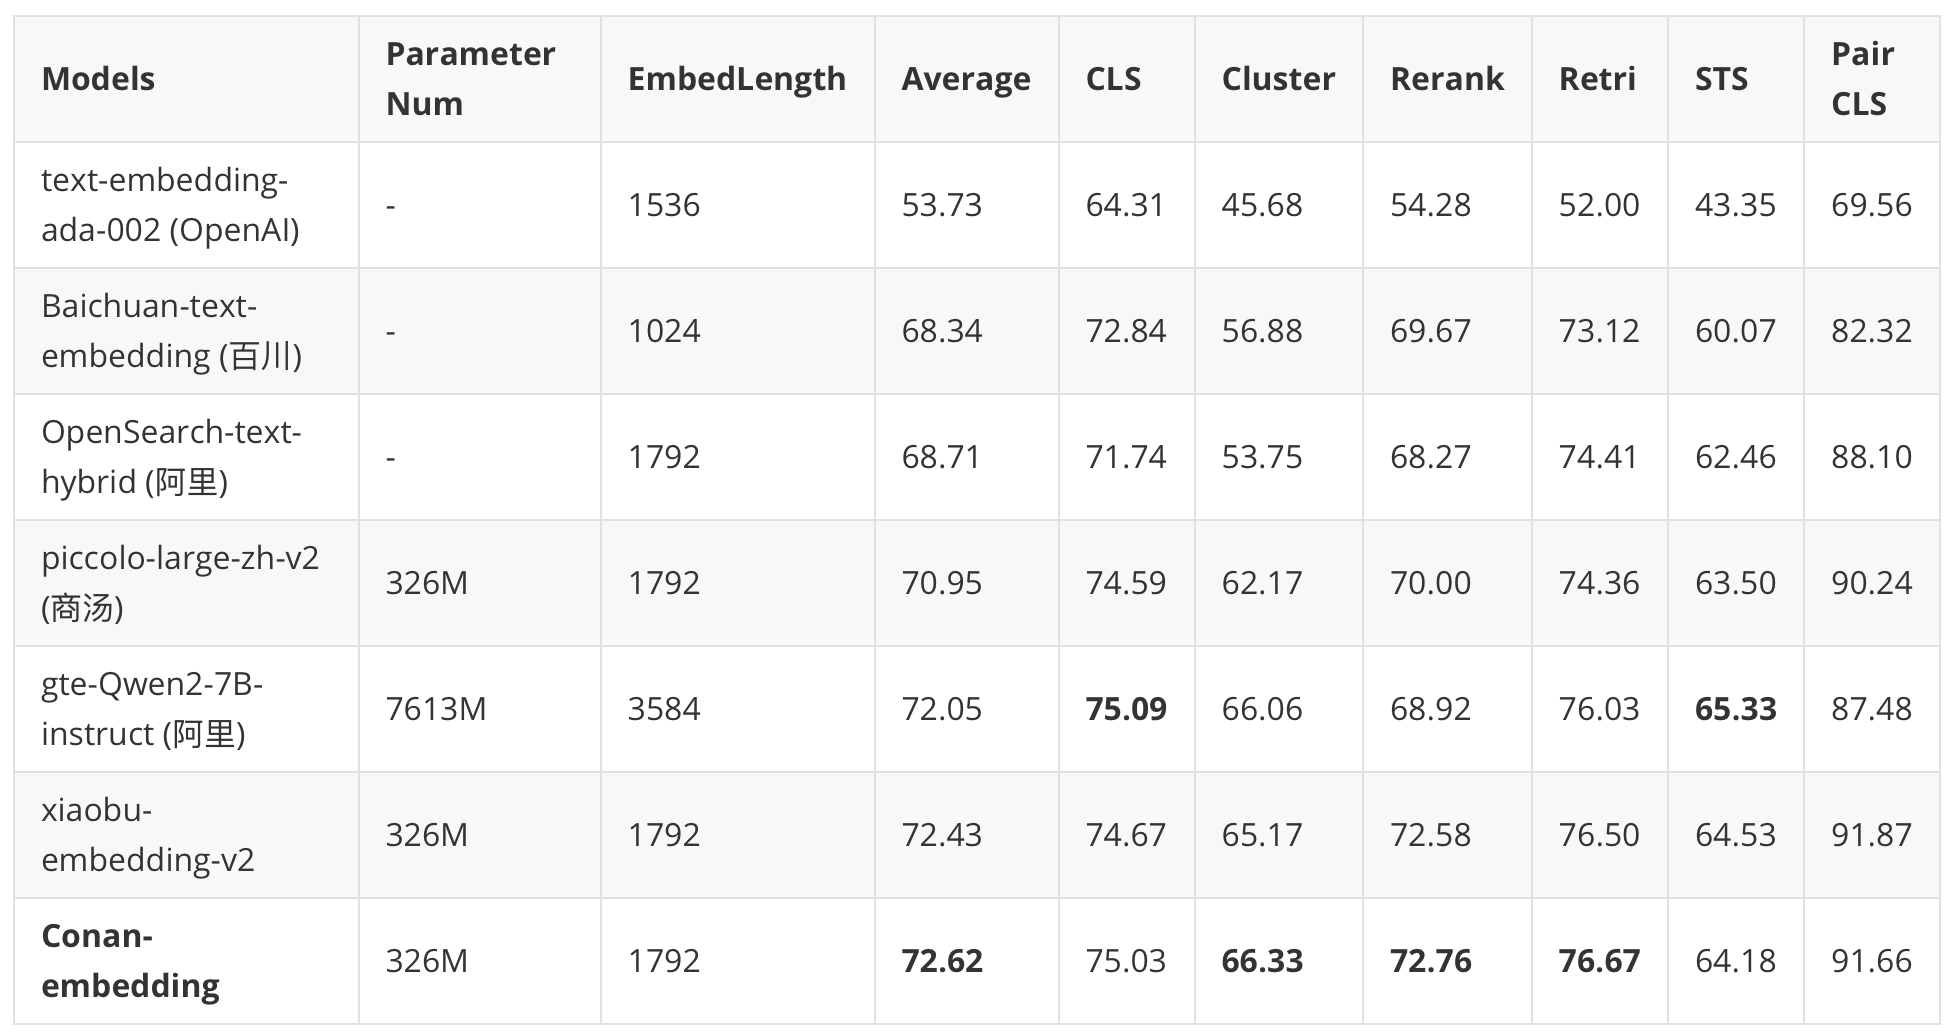Select the piccolo-large-zh-v2 model cell
This screenshot has width=1952, height=1036.
click(180, 583)
